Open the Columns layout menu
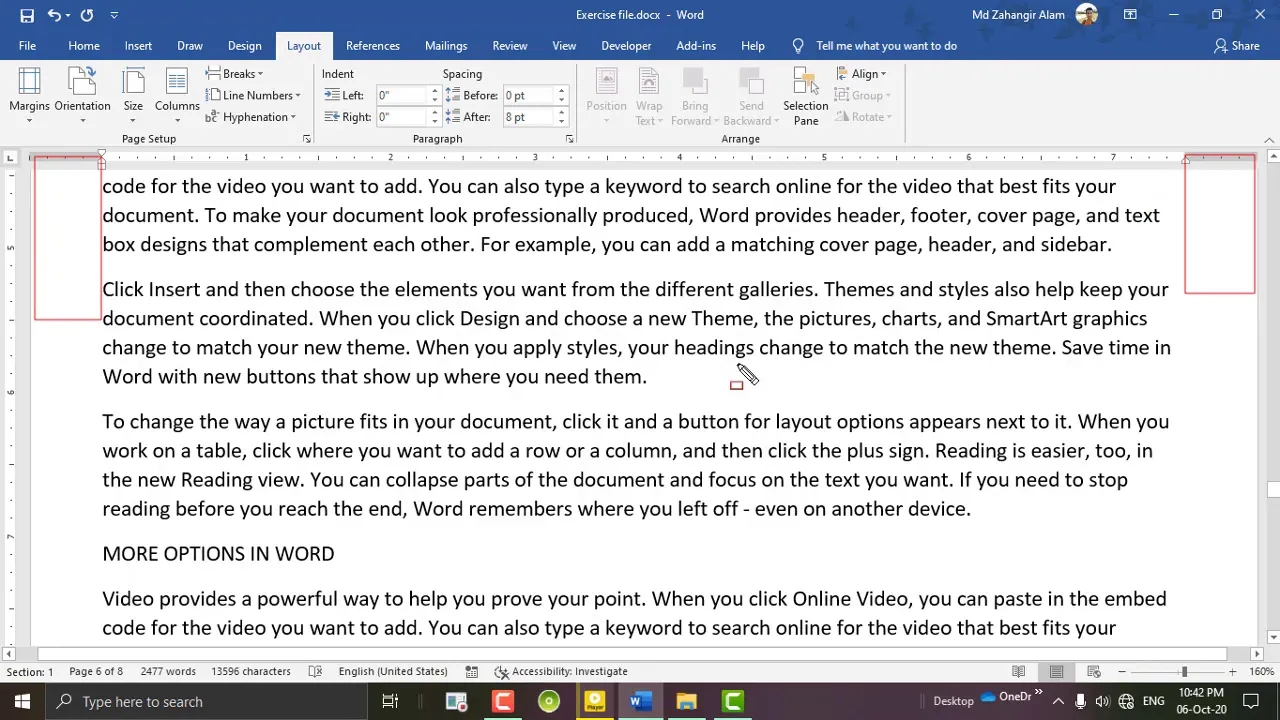 pyautogui.click(x=177, y=96)
